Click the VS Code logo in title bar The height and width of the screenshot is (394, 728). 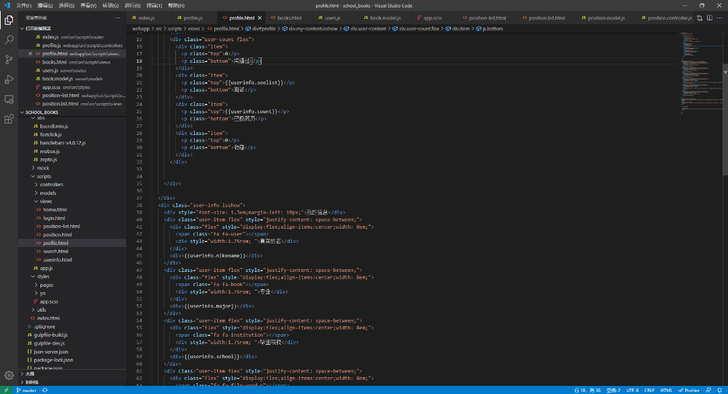point(6,6)
